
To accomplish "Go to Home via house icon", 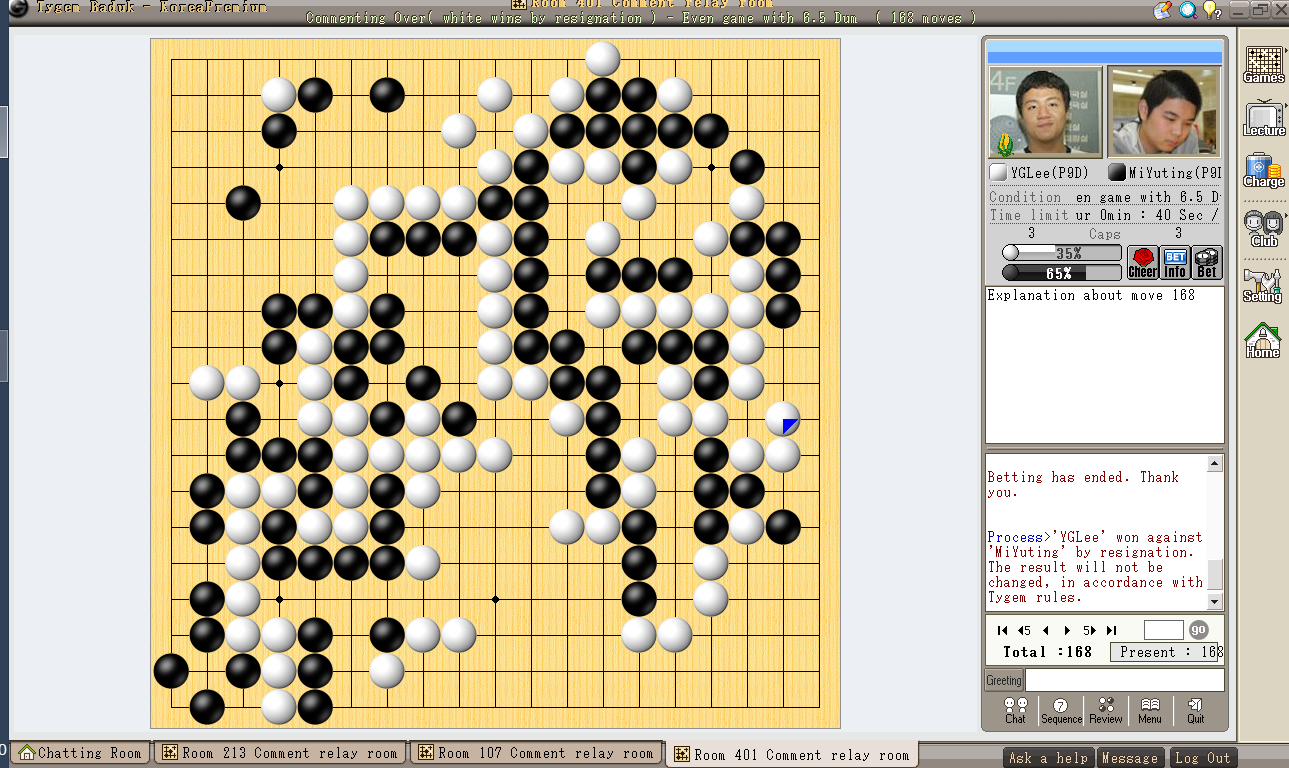I will coord(1262,341).
